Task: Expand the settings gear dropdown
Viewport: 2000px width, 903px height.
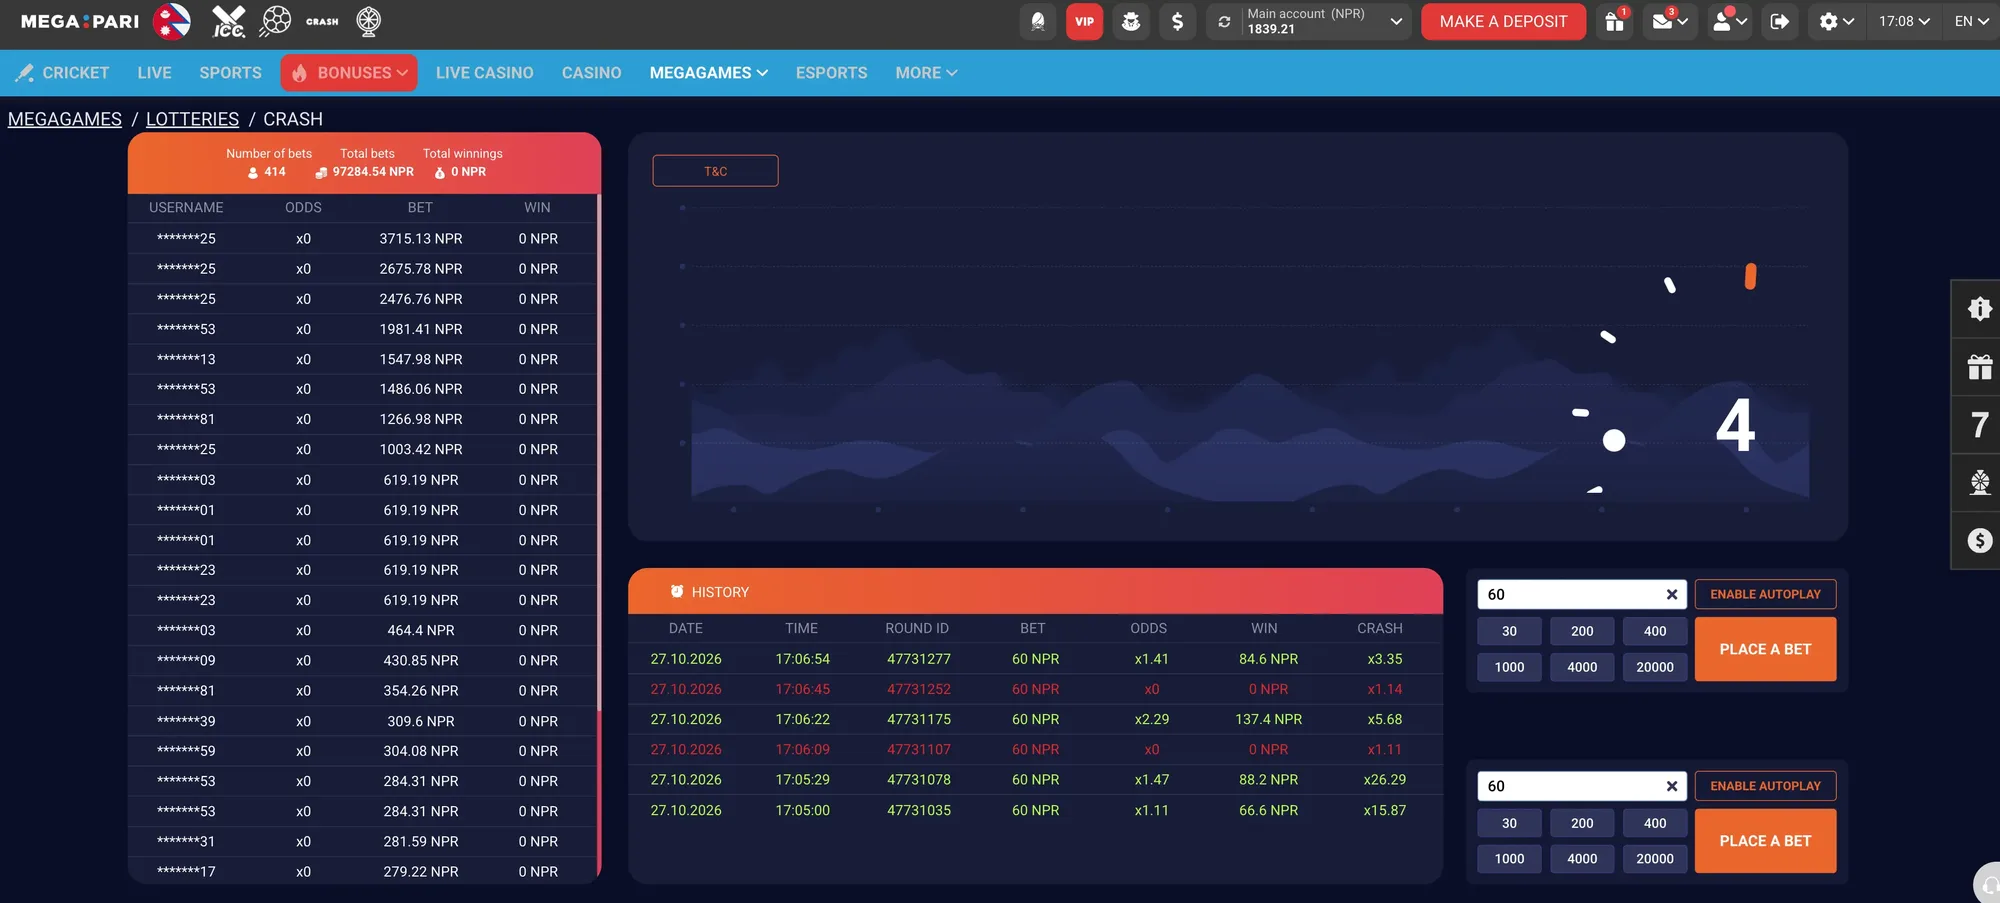Action: (x=1836, y=21)
